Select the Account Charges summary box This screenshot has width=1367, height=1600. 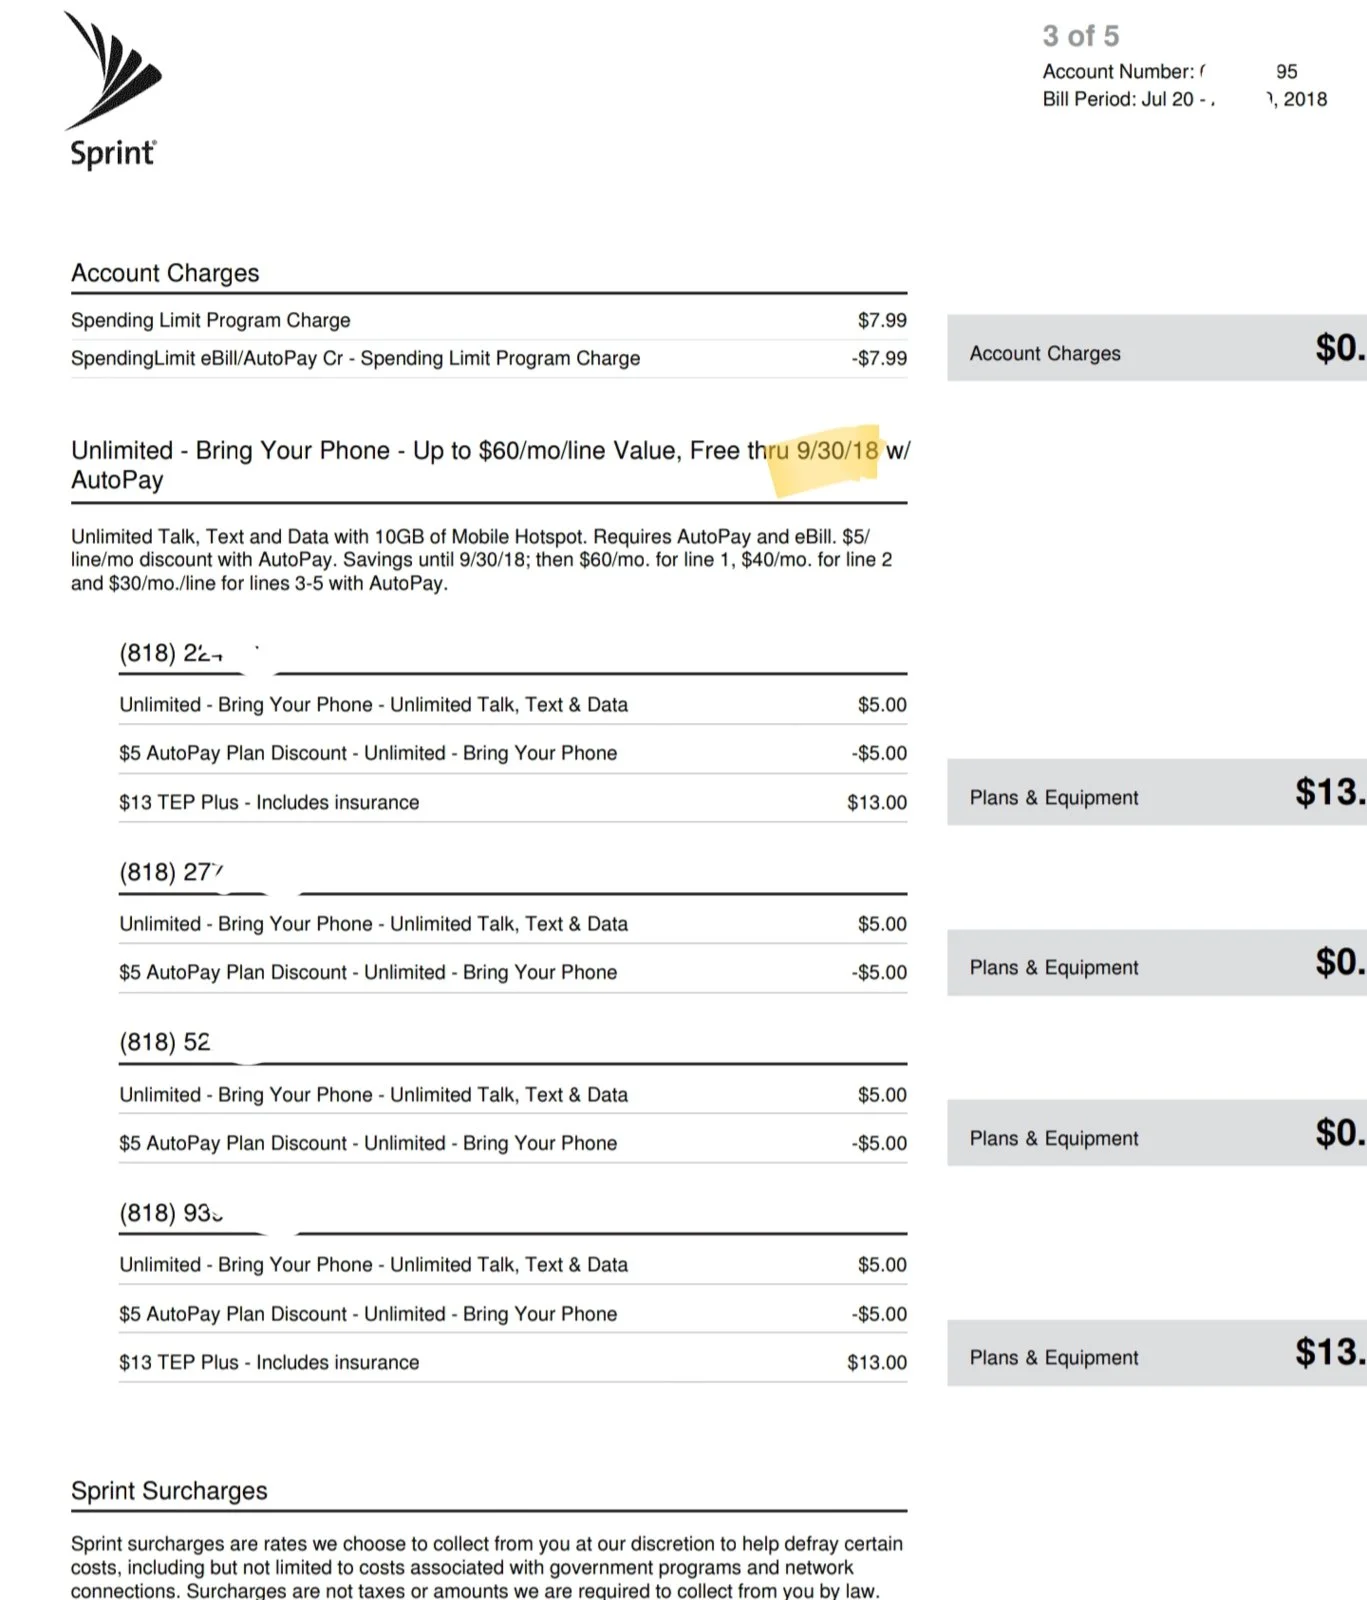point(1157,348)
